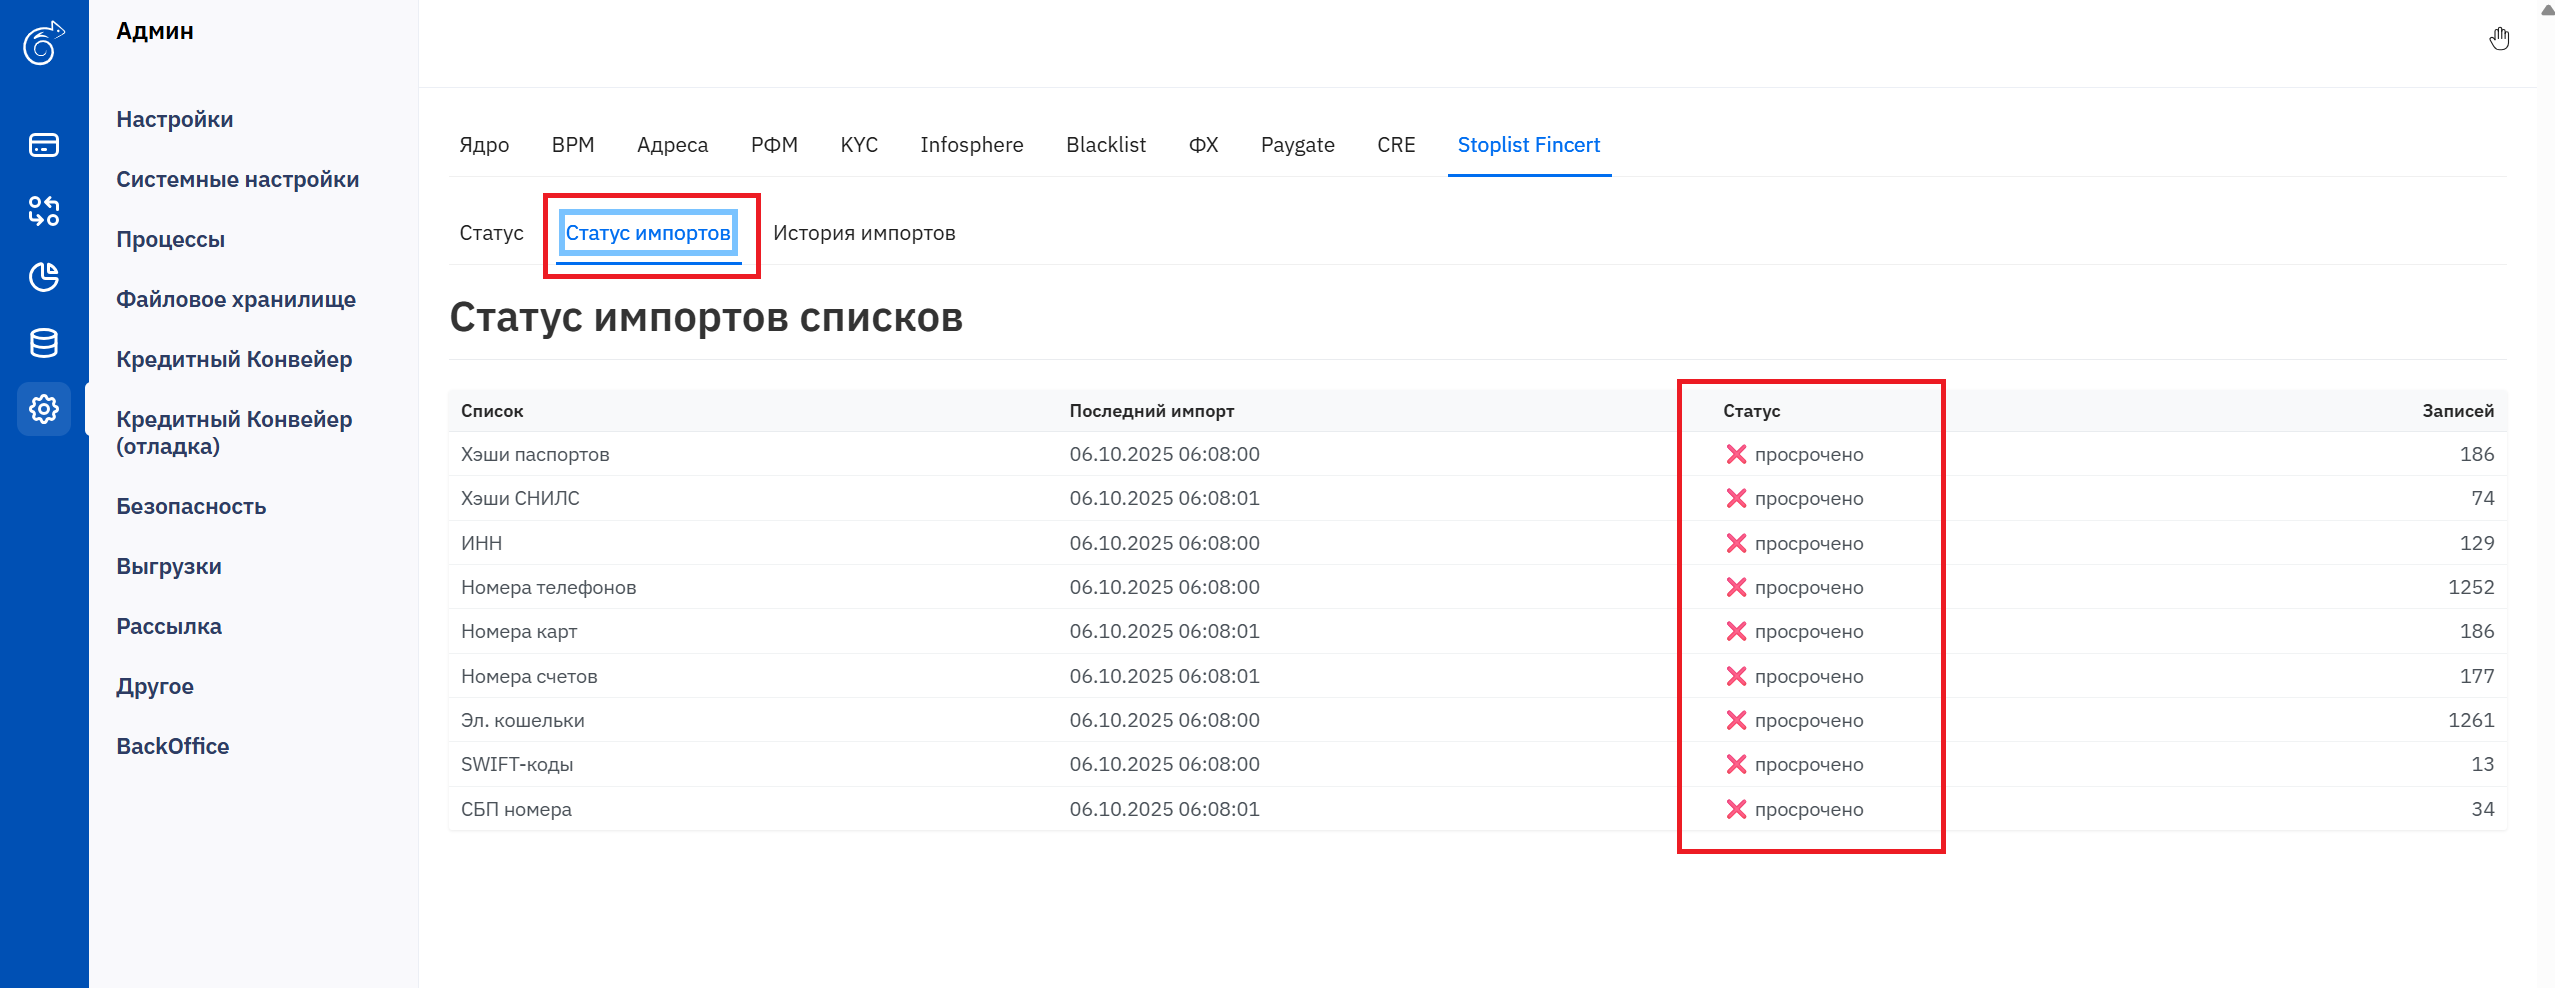
Task: Click scrollbar up arrow at top right
Action: pos(2546,9)
